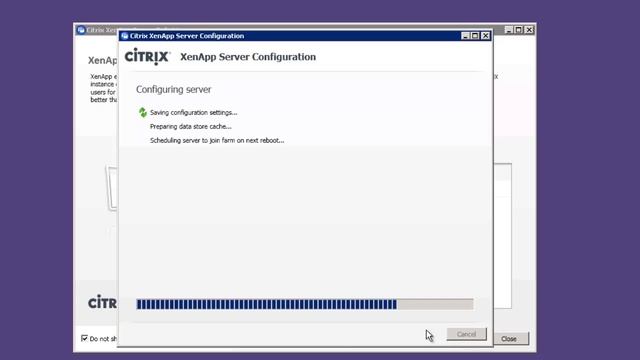Click the configuration progress bar

coord(304,304)
